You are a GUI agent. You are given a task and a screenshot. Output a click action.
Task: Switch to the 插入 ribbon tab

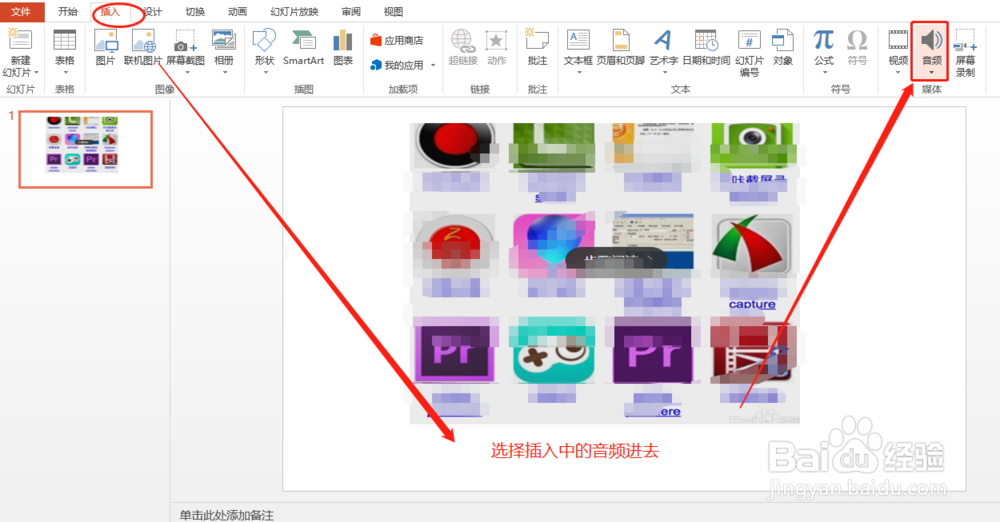click(x=110, y=11)
